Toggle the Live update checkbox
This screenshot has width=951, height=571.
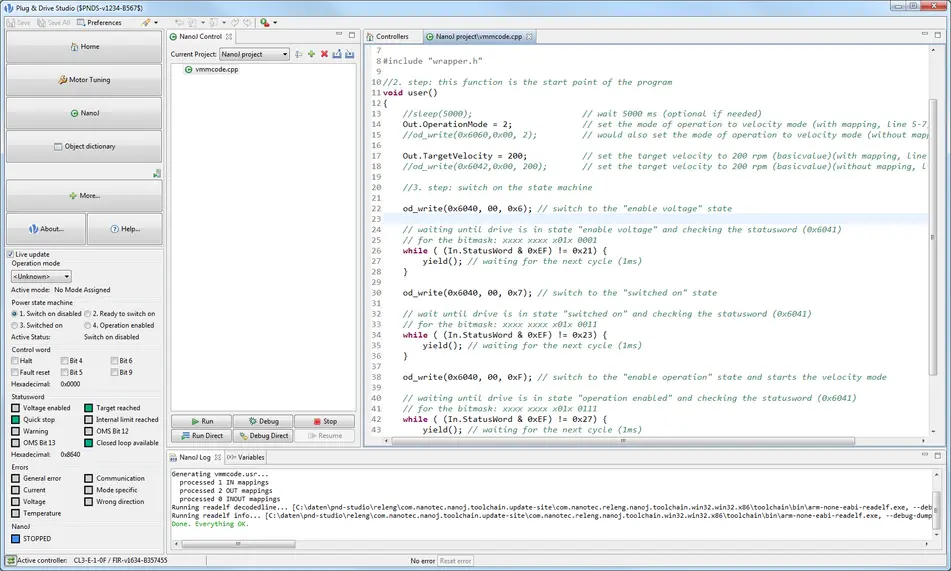coord(11,255)
